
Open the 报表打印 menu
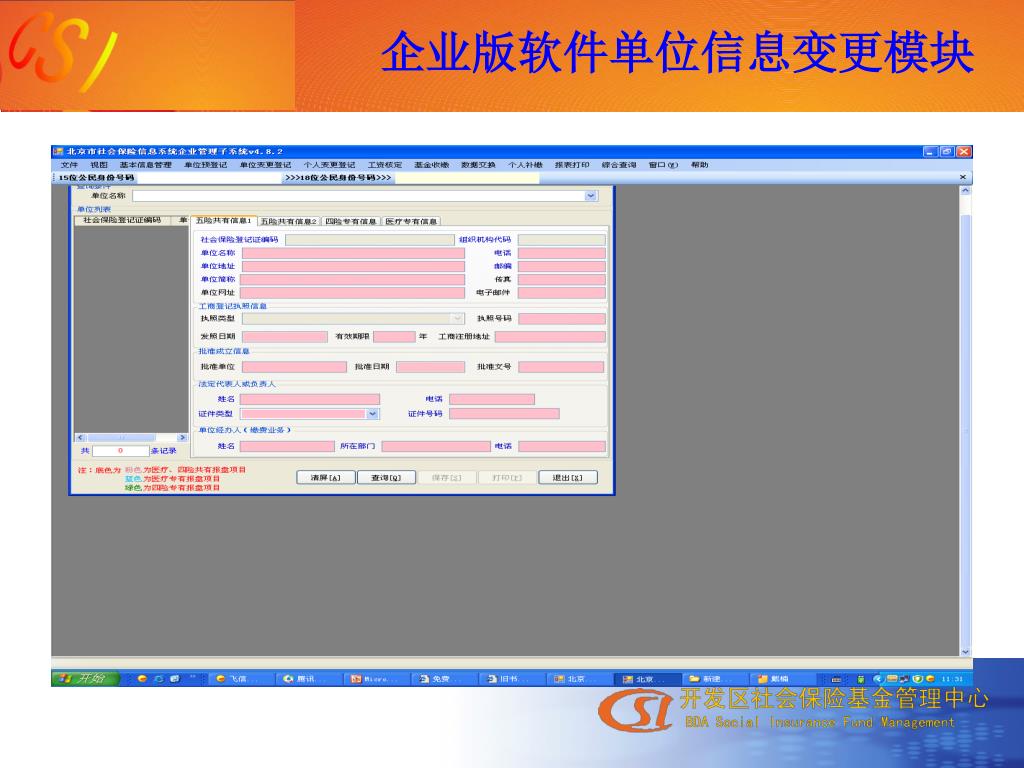pyautogui.click(x=572, y=165)
